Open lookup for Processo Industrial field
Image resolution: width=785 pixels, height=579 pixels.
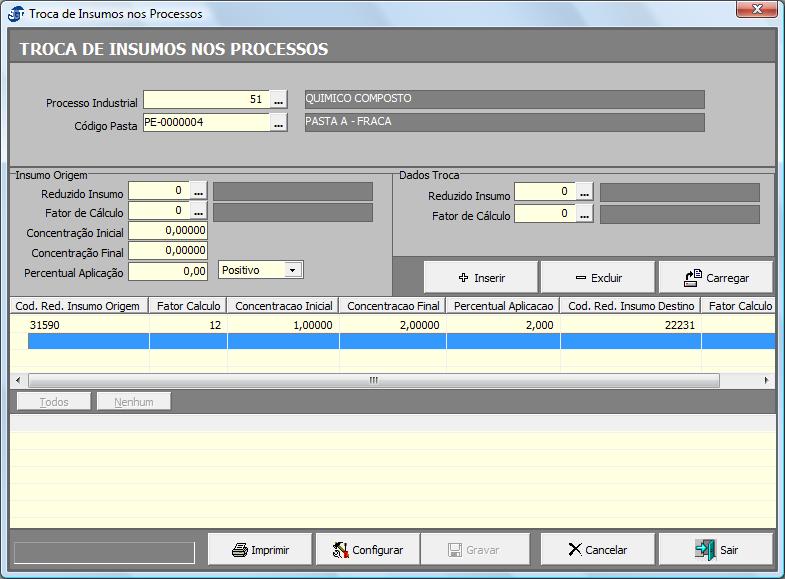[279, 100]
